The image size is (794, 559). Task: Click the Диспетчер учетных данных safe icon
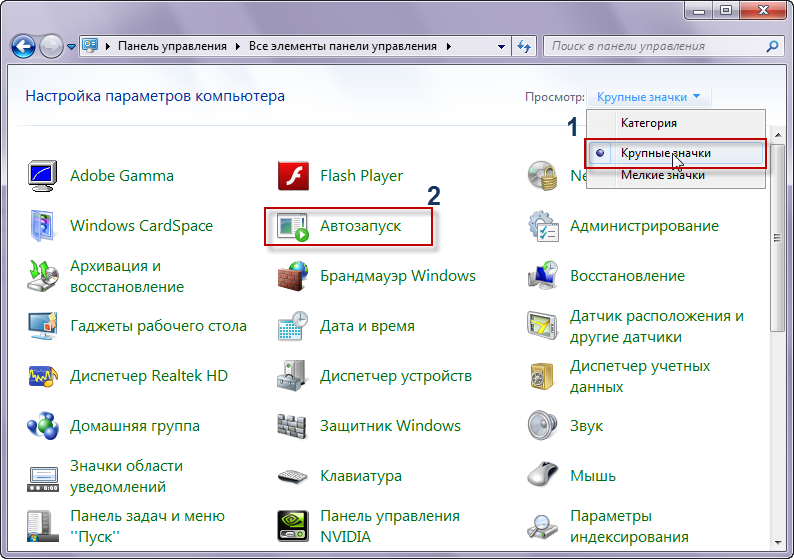pyautogui.click(x=542, y=376)
